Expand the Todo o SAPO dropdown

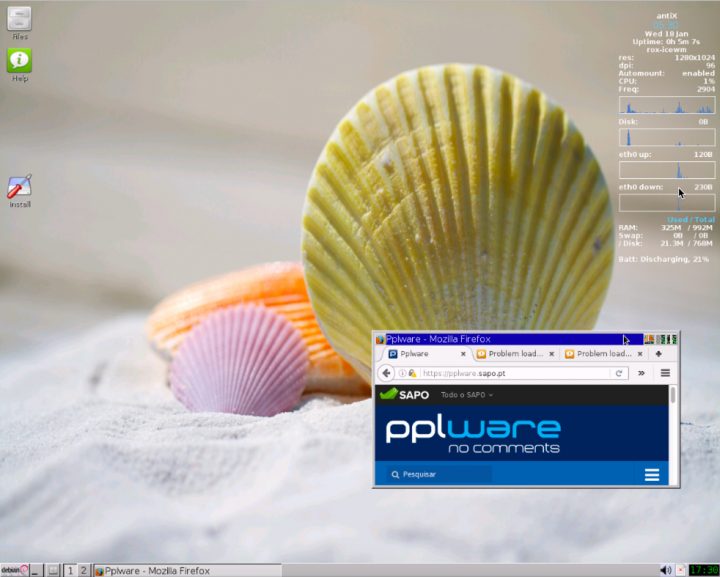(467, 395)
